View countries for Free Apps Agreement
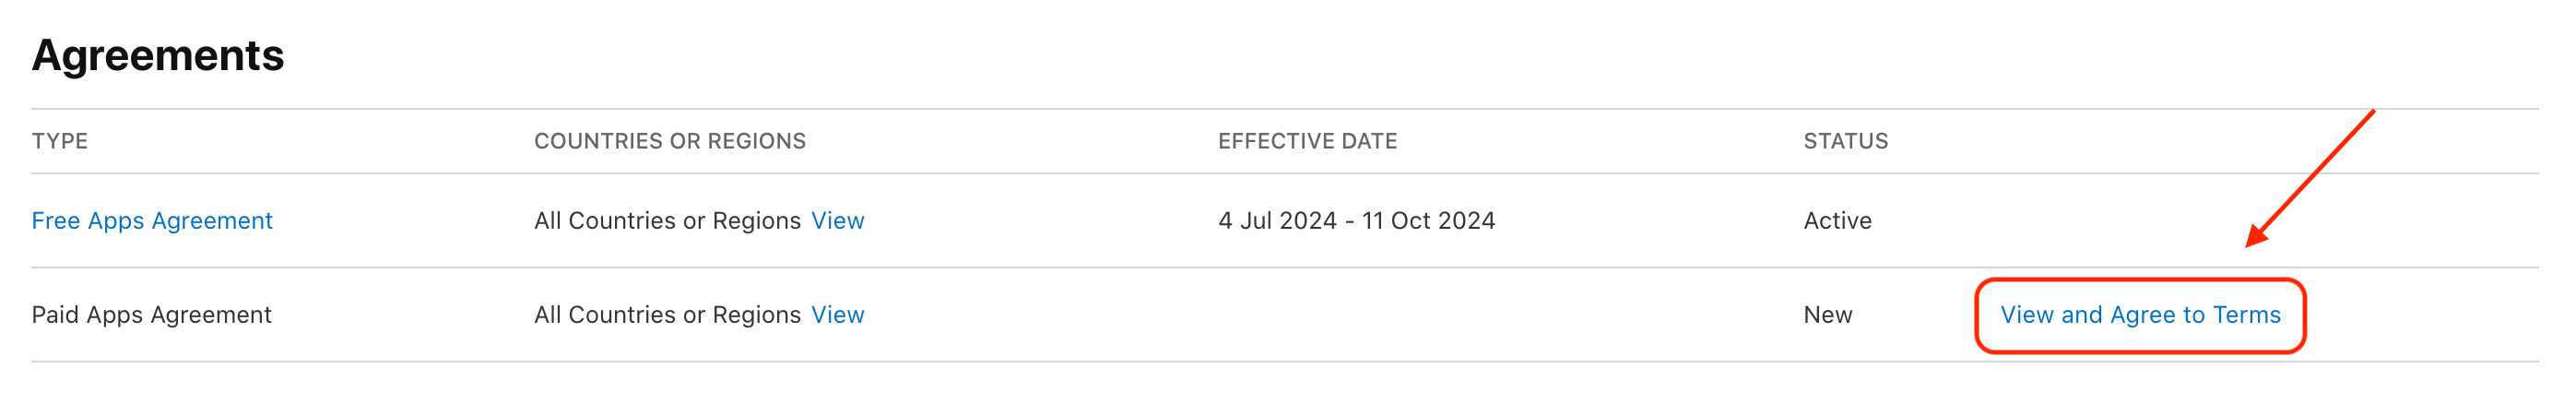 coord(837,220)
